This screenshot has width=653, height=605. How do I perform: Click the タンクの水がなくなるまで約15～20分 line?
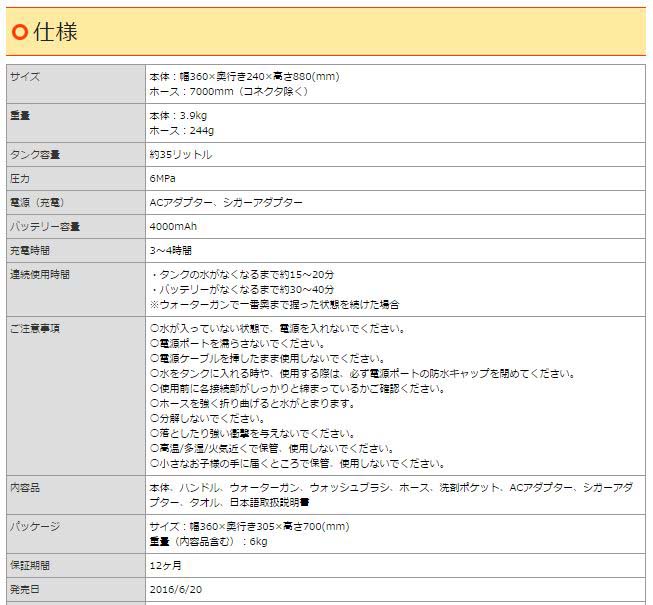pyautogui.click(x=242, y=275)
